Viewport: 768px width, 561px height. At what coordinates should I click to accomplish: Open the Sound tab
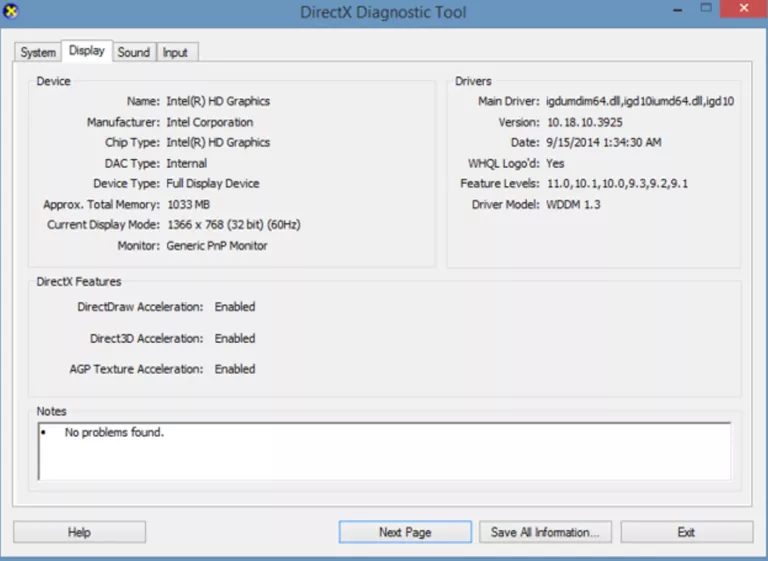pyautogui.click(x=134, y=52)
